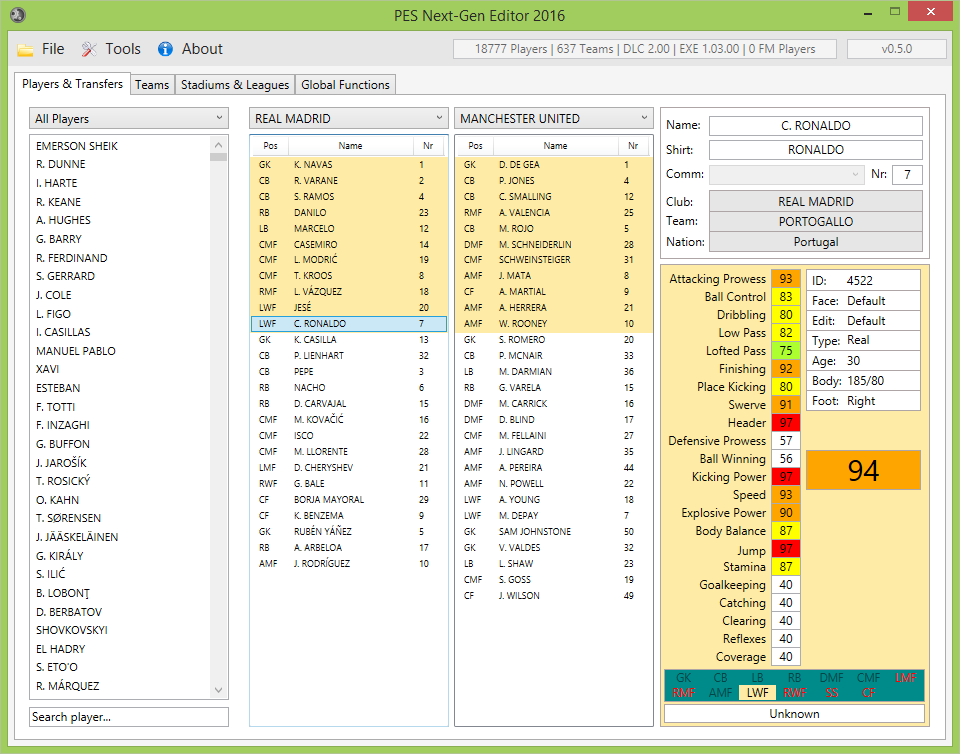The width and height of the screenshot is (960, 754).
Task: Toggle the GK position in position grid
Action: [683, 678]
